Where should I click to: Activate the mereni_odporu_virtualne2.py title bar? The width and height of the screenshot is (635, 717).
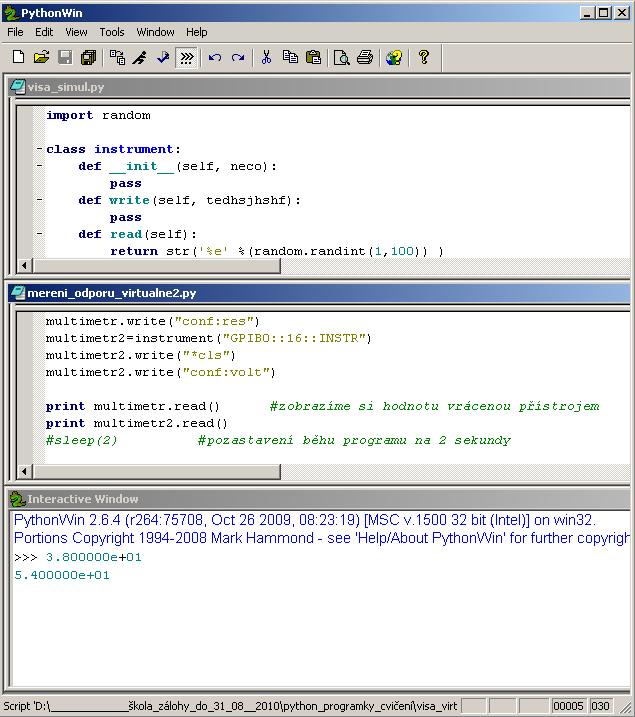pyautogui.click(x=319, y=292)
